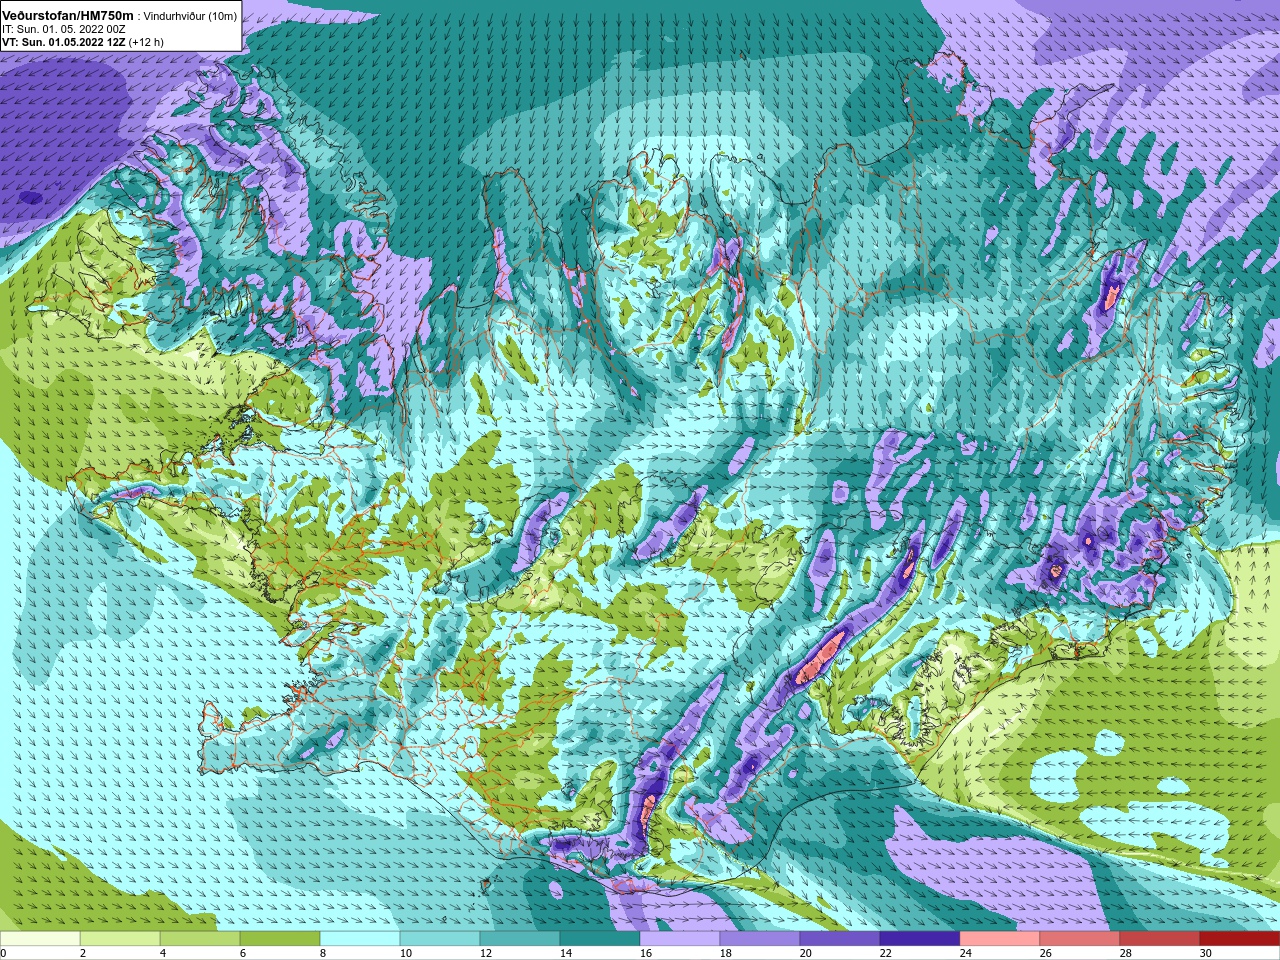The height and width of the screenshot is (960, 1280).
Task: Click the legend value label 8
Action: point(323,953)
